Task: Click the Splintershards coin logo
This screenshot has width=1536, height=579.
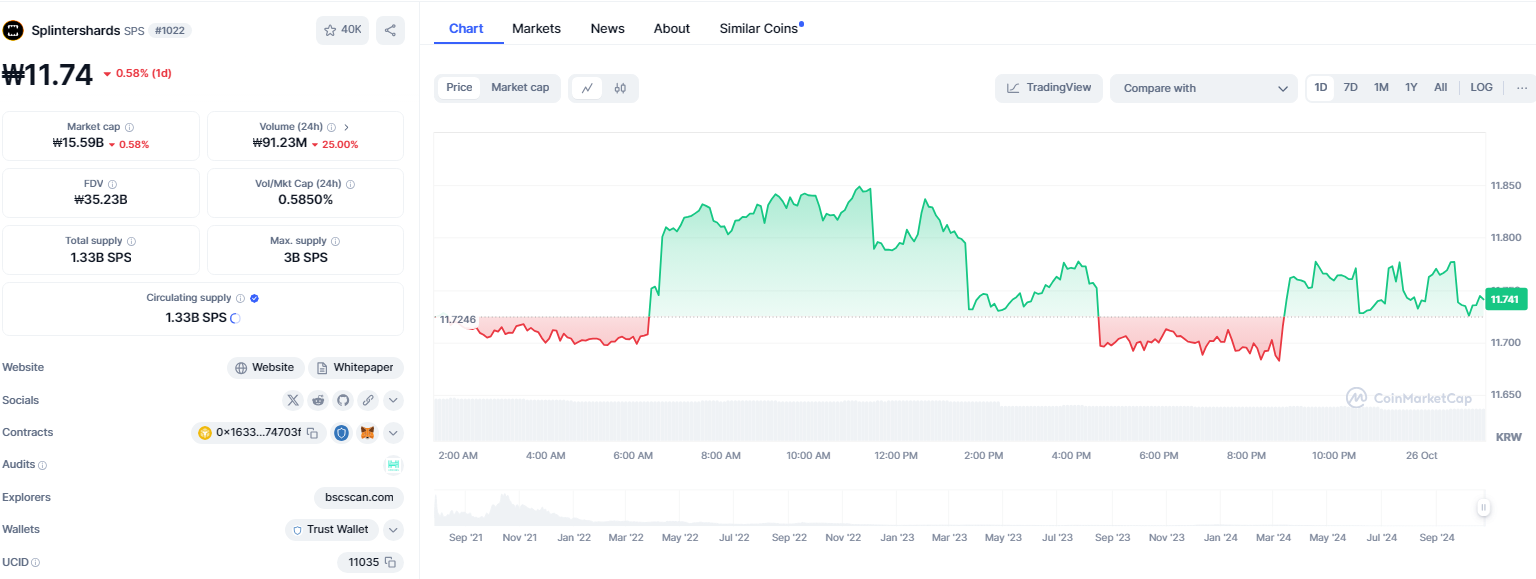Action: (13, 30)
